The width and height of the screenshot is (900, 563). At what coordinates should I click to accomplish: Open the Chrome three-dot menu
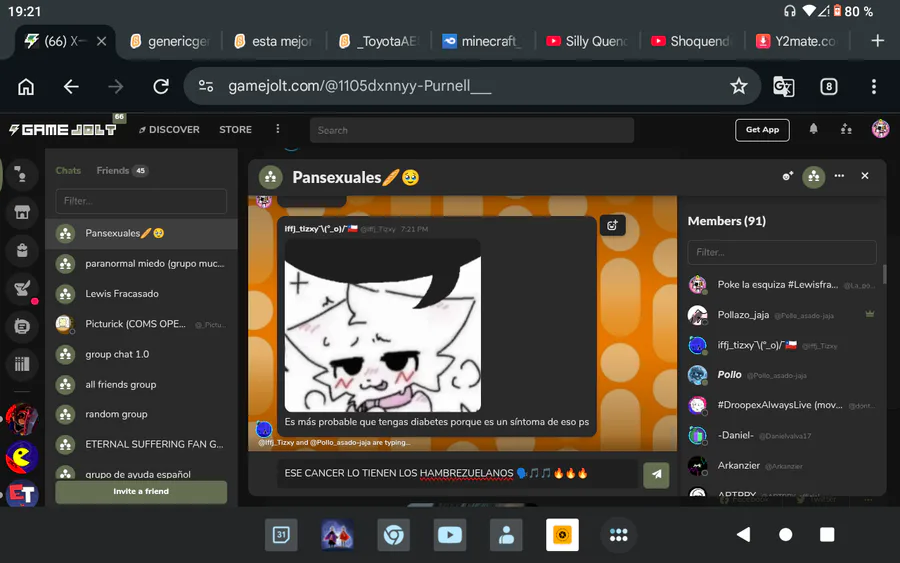pos(874,87)
